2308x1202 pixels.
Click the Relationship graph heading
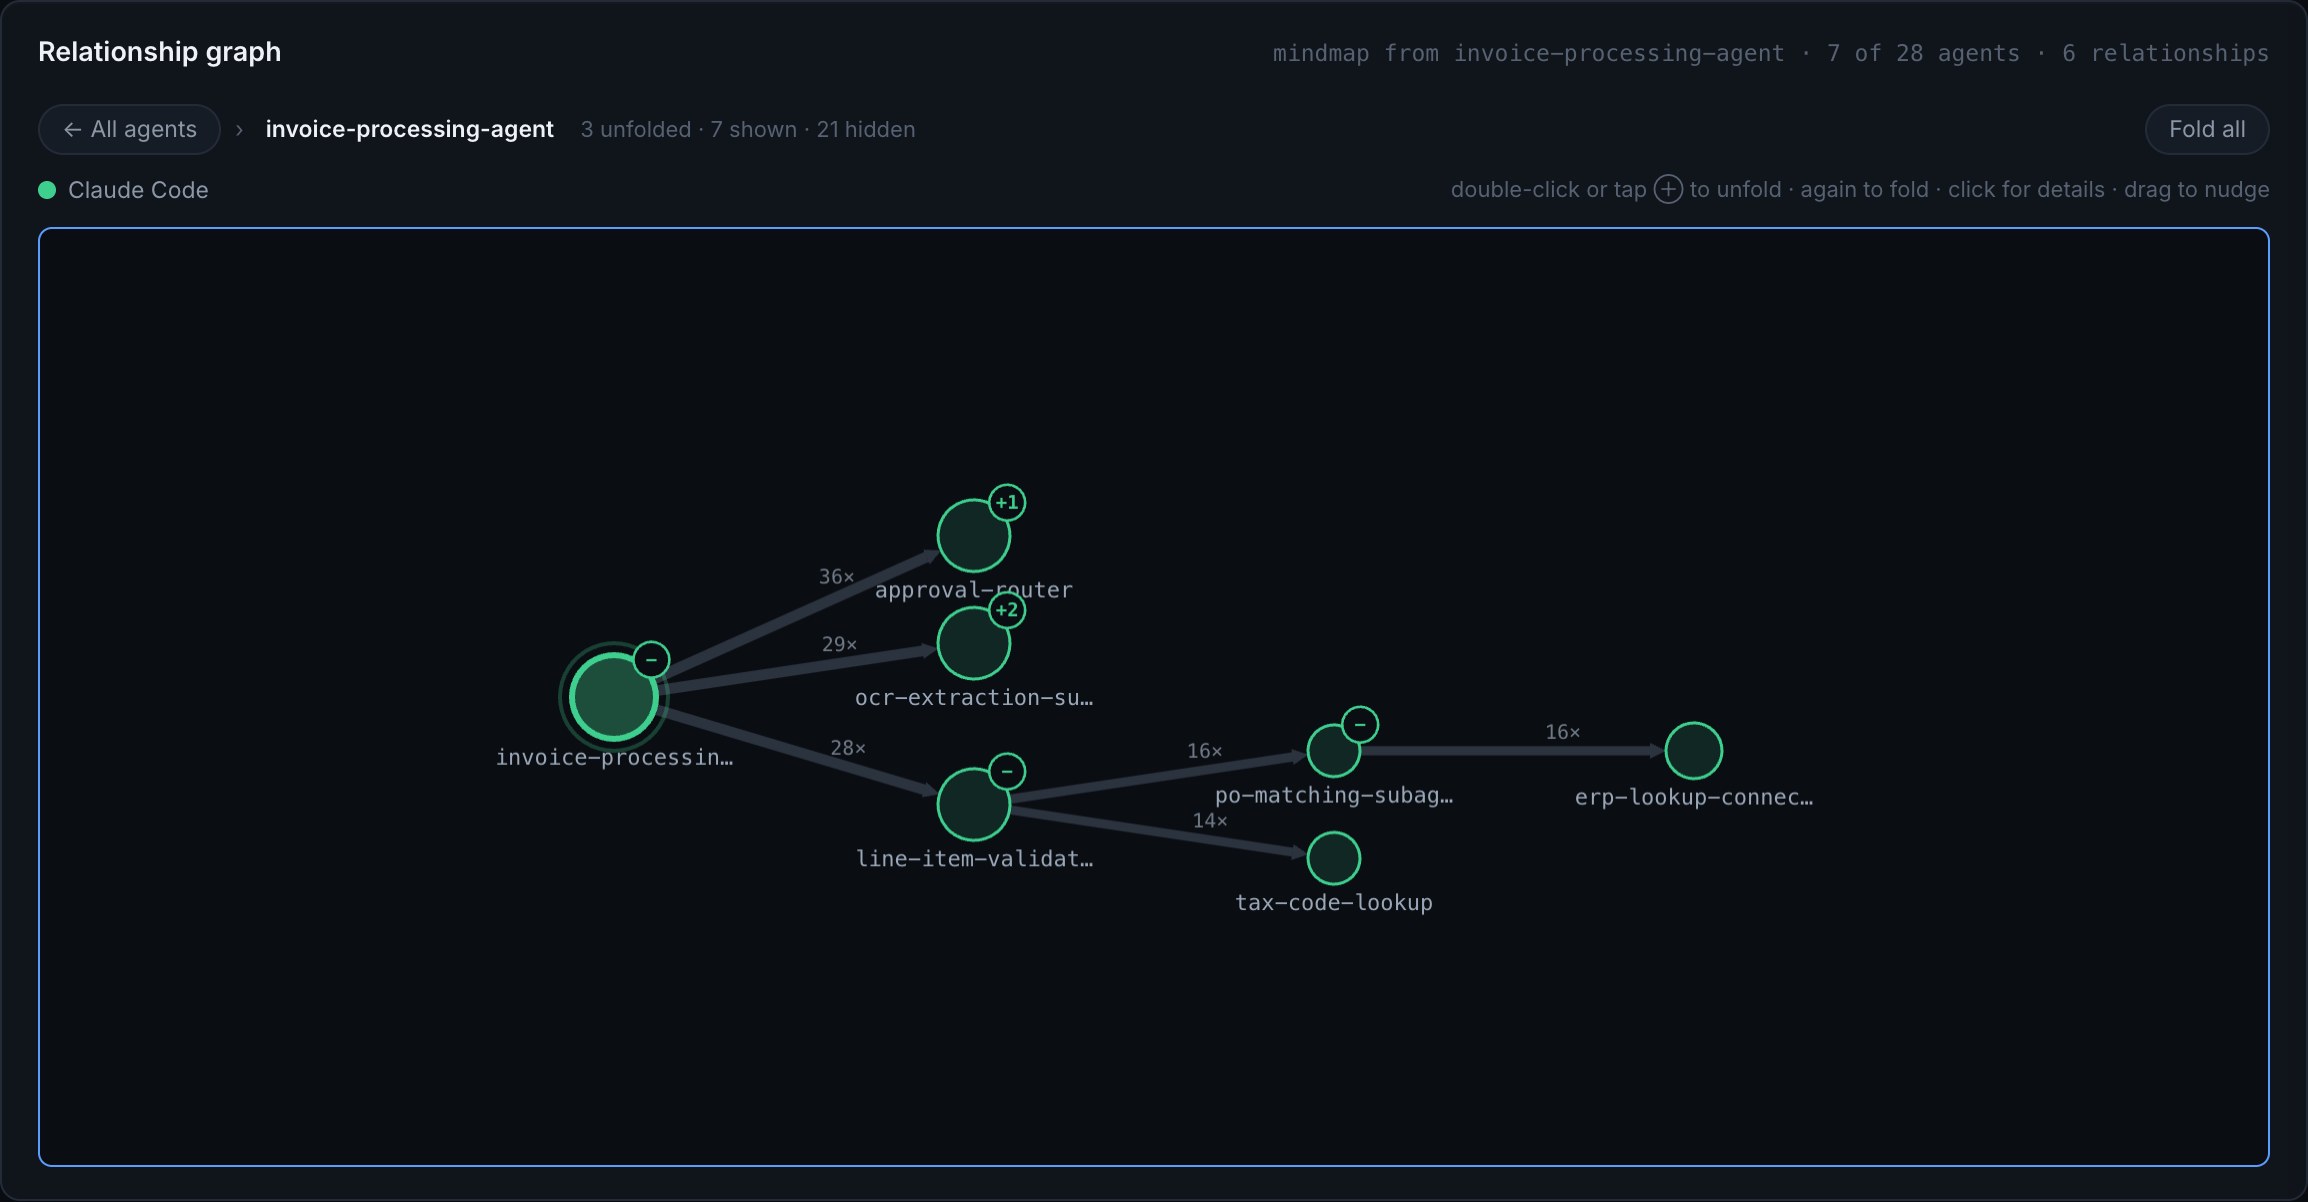[159, 52]
